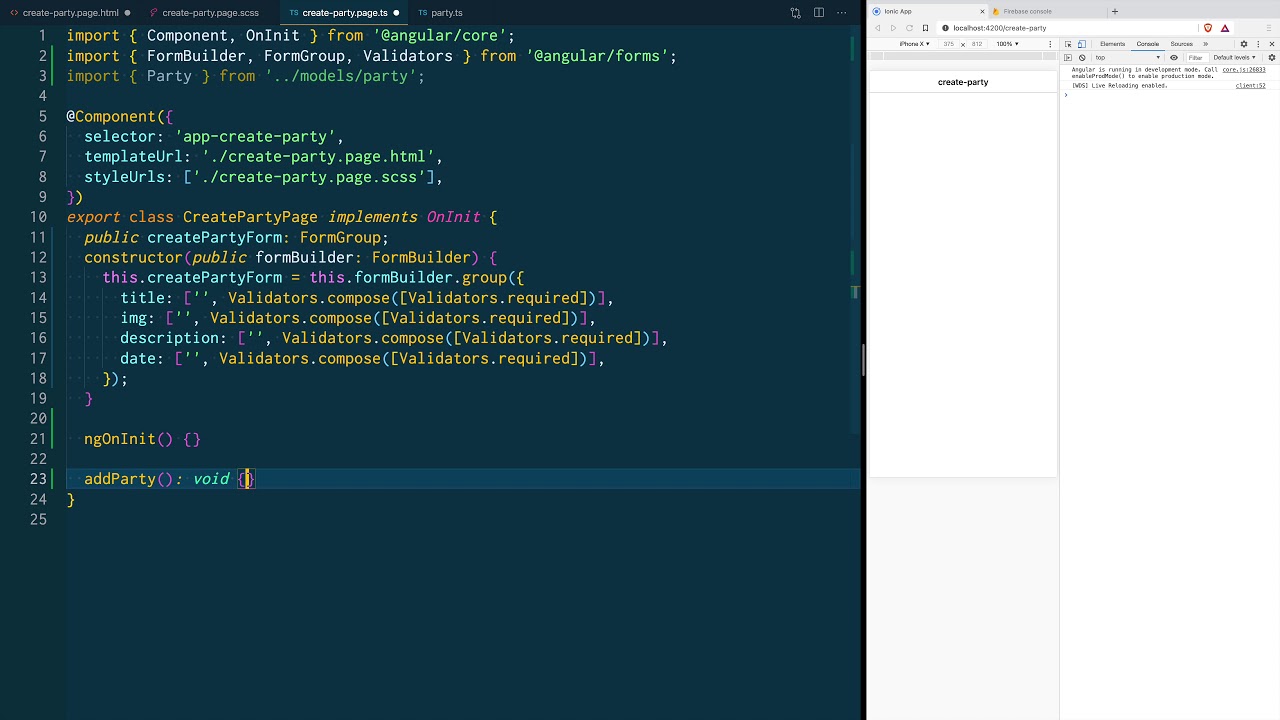The height and width of the screenshot is (720, 1280).
Task: Open DevTools settings gear
Action: [1244, 44]
